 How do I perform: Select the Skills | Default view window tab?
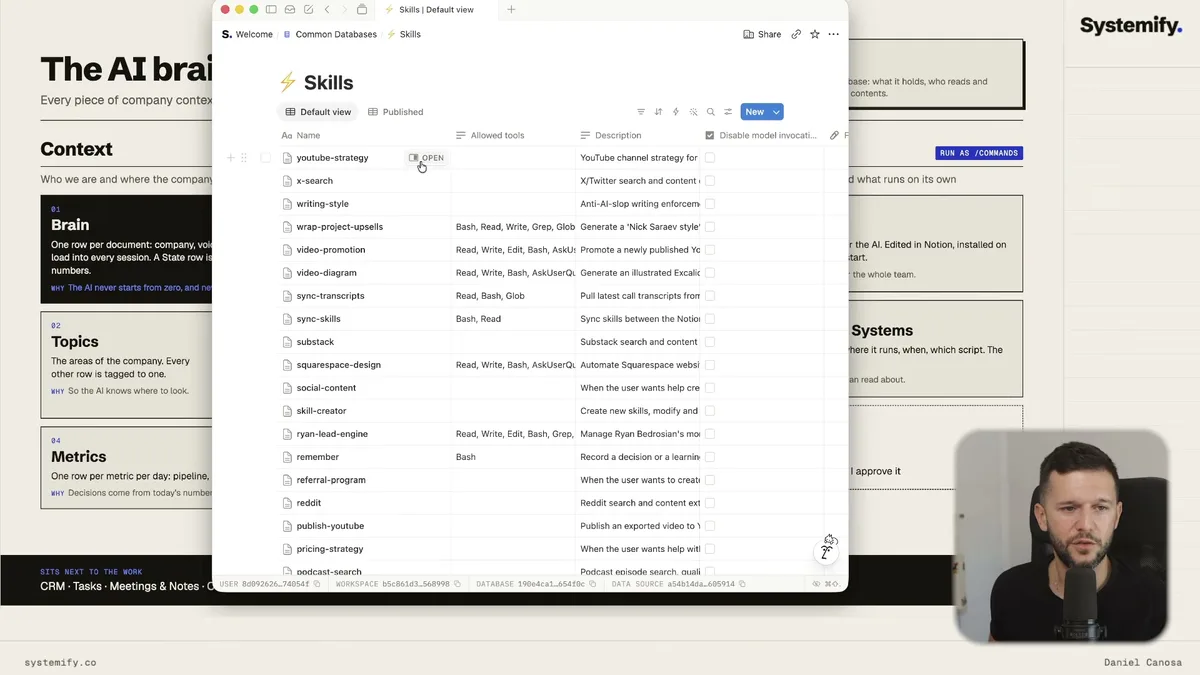(437, 10)
